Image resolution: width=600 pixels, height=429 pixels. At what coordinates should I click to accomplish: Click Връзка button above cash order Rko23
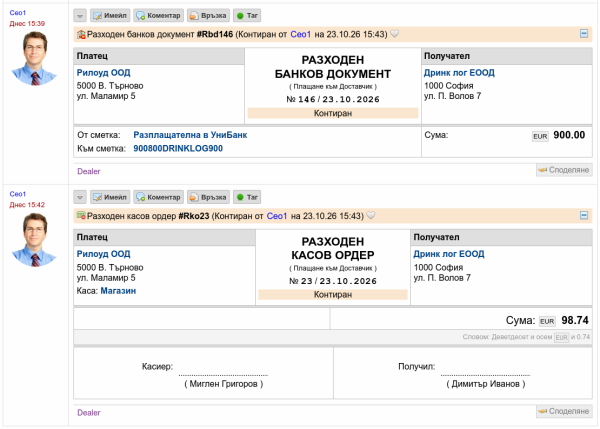coord(209,197)
